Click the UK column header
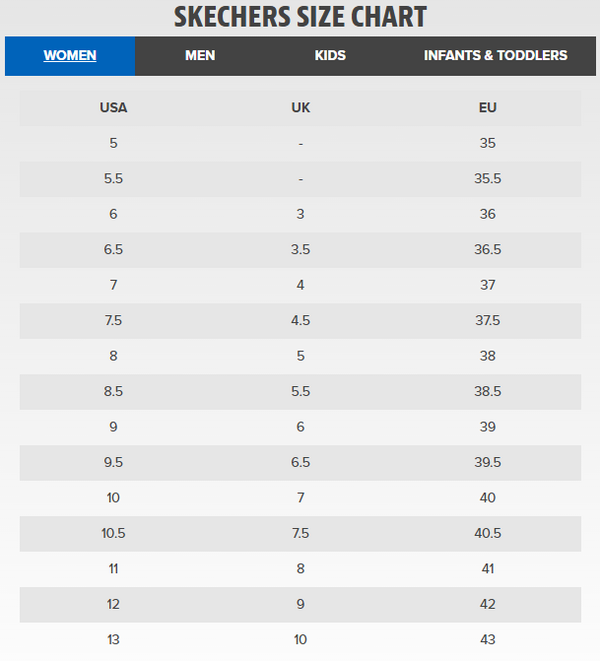This screenshot has height=661, width=600. point(300,108)
